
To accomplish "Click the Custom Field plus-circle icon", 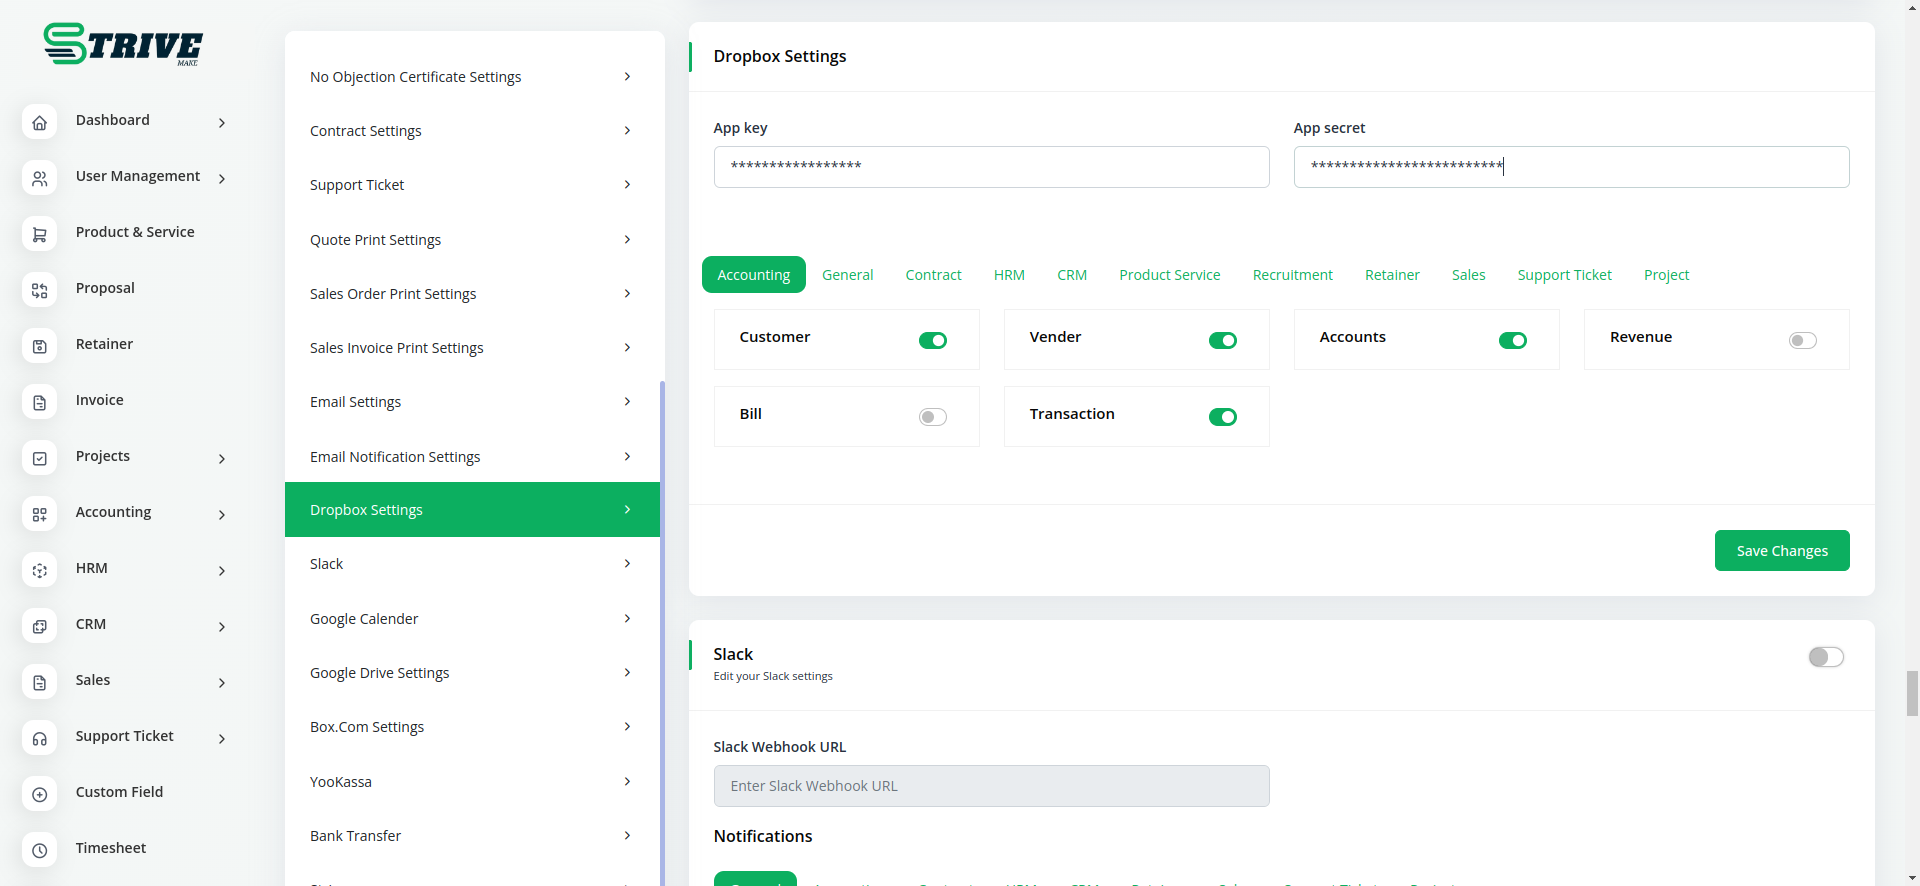I will coord(39,794).
